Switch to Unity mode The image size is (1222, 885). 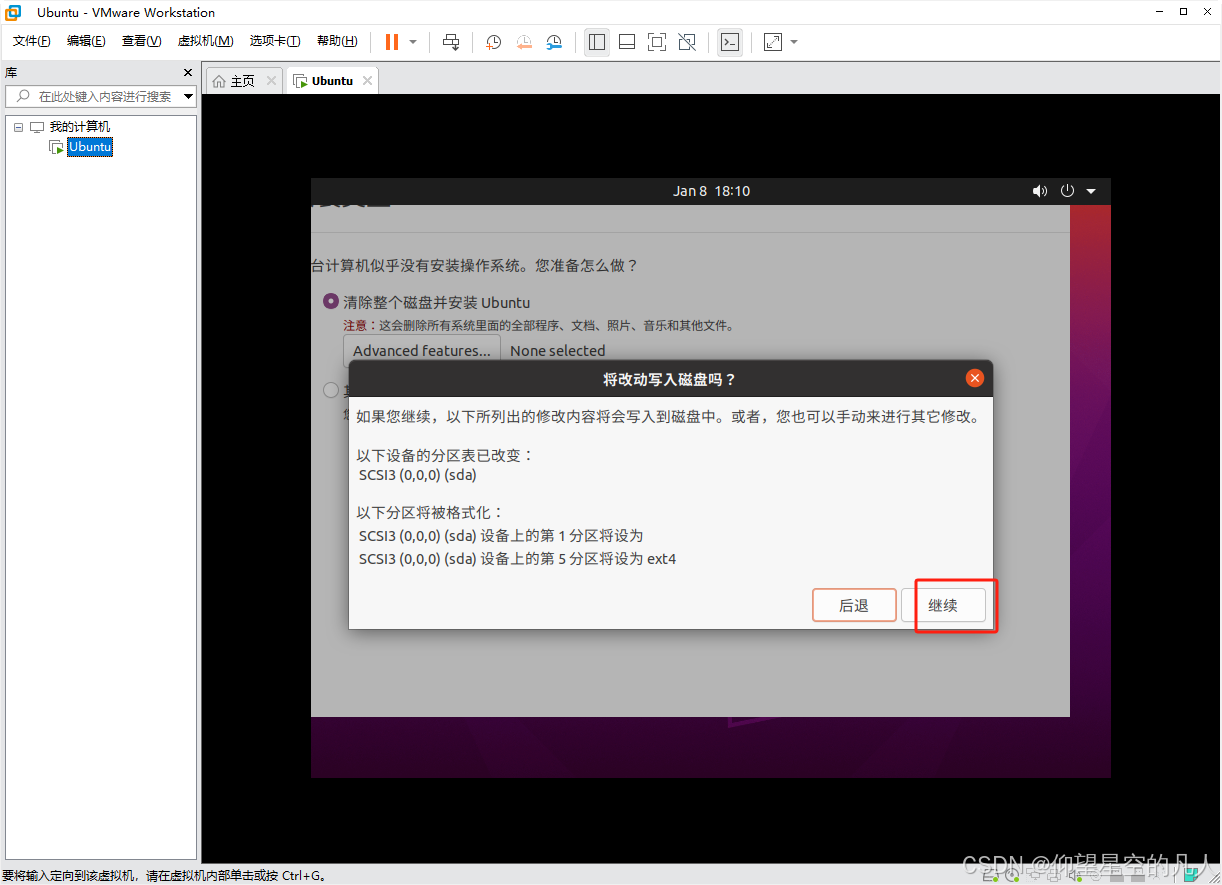(687, 42)
